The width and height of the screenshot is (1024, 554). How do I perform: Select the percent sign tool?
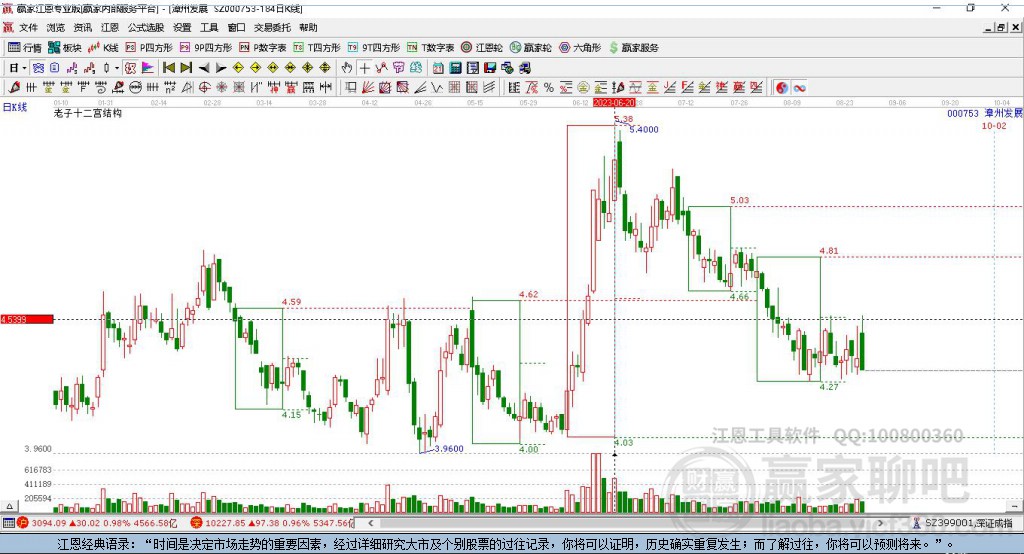pyautogui.click(x=549, y=88)
